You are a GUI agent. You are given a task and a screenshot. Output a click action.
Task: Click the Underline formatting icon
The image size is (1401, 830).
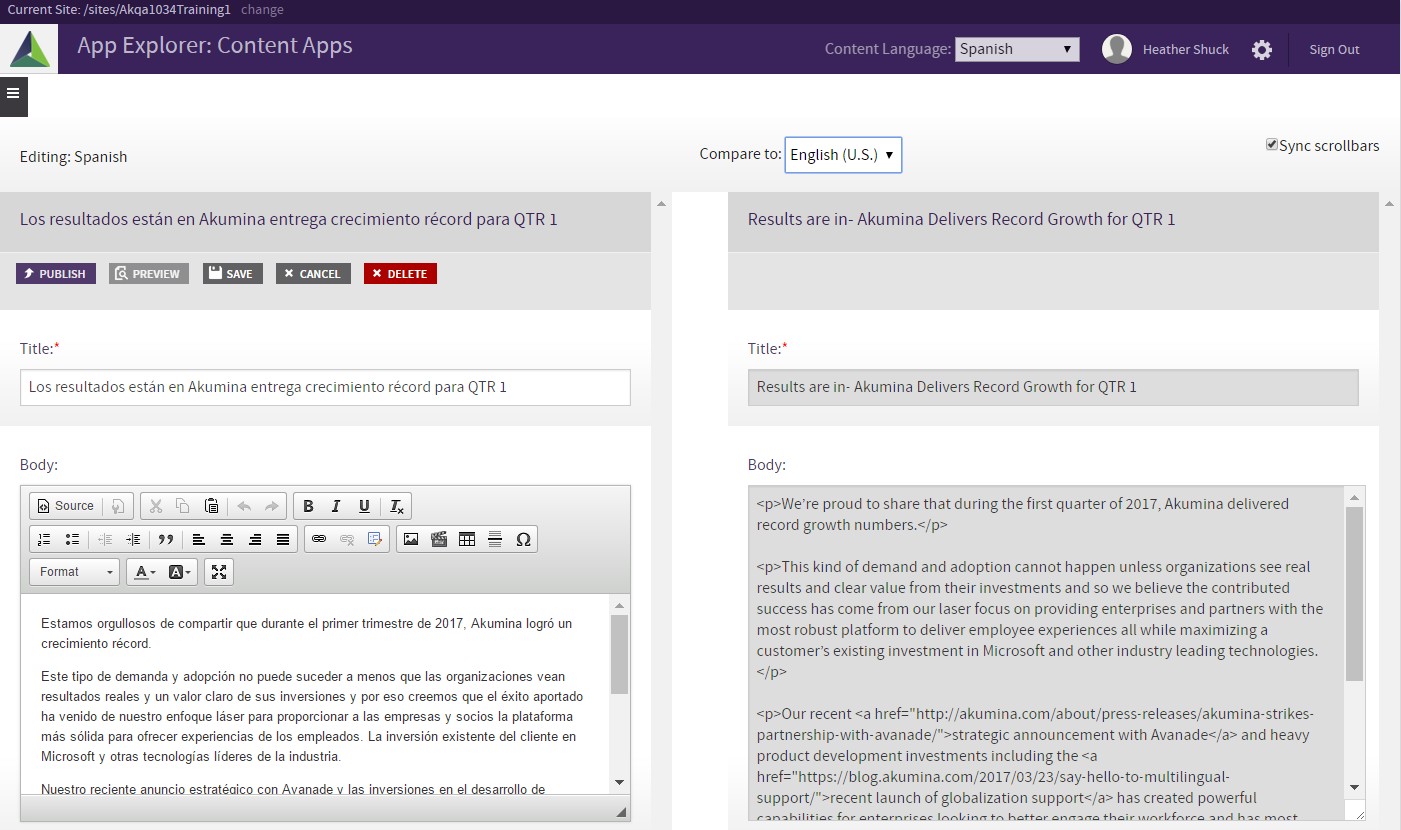click(364, 506)
